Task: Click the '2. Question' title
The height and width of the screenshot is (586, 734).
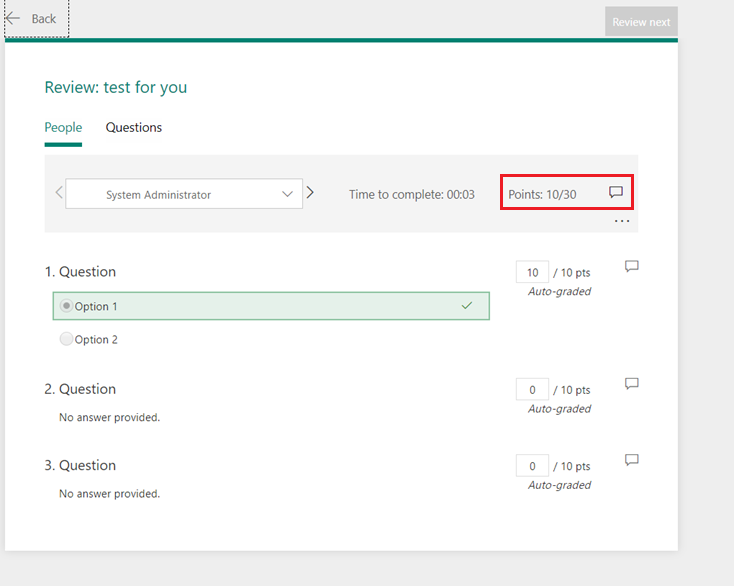Action: [x=80, y=389]
